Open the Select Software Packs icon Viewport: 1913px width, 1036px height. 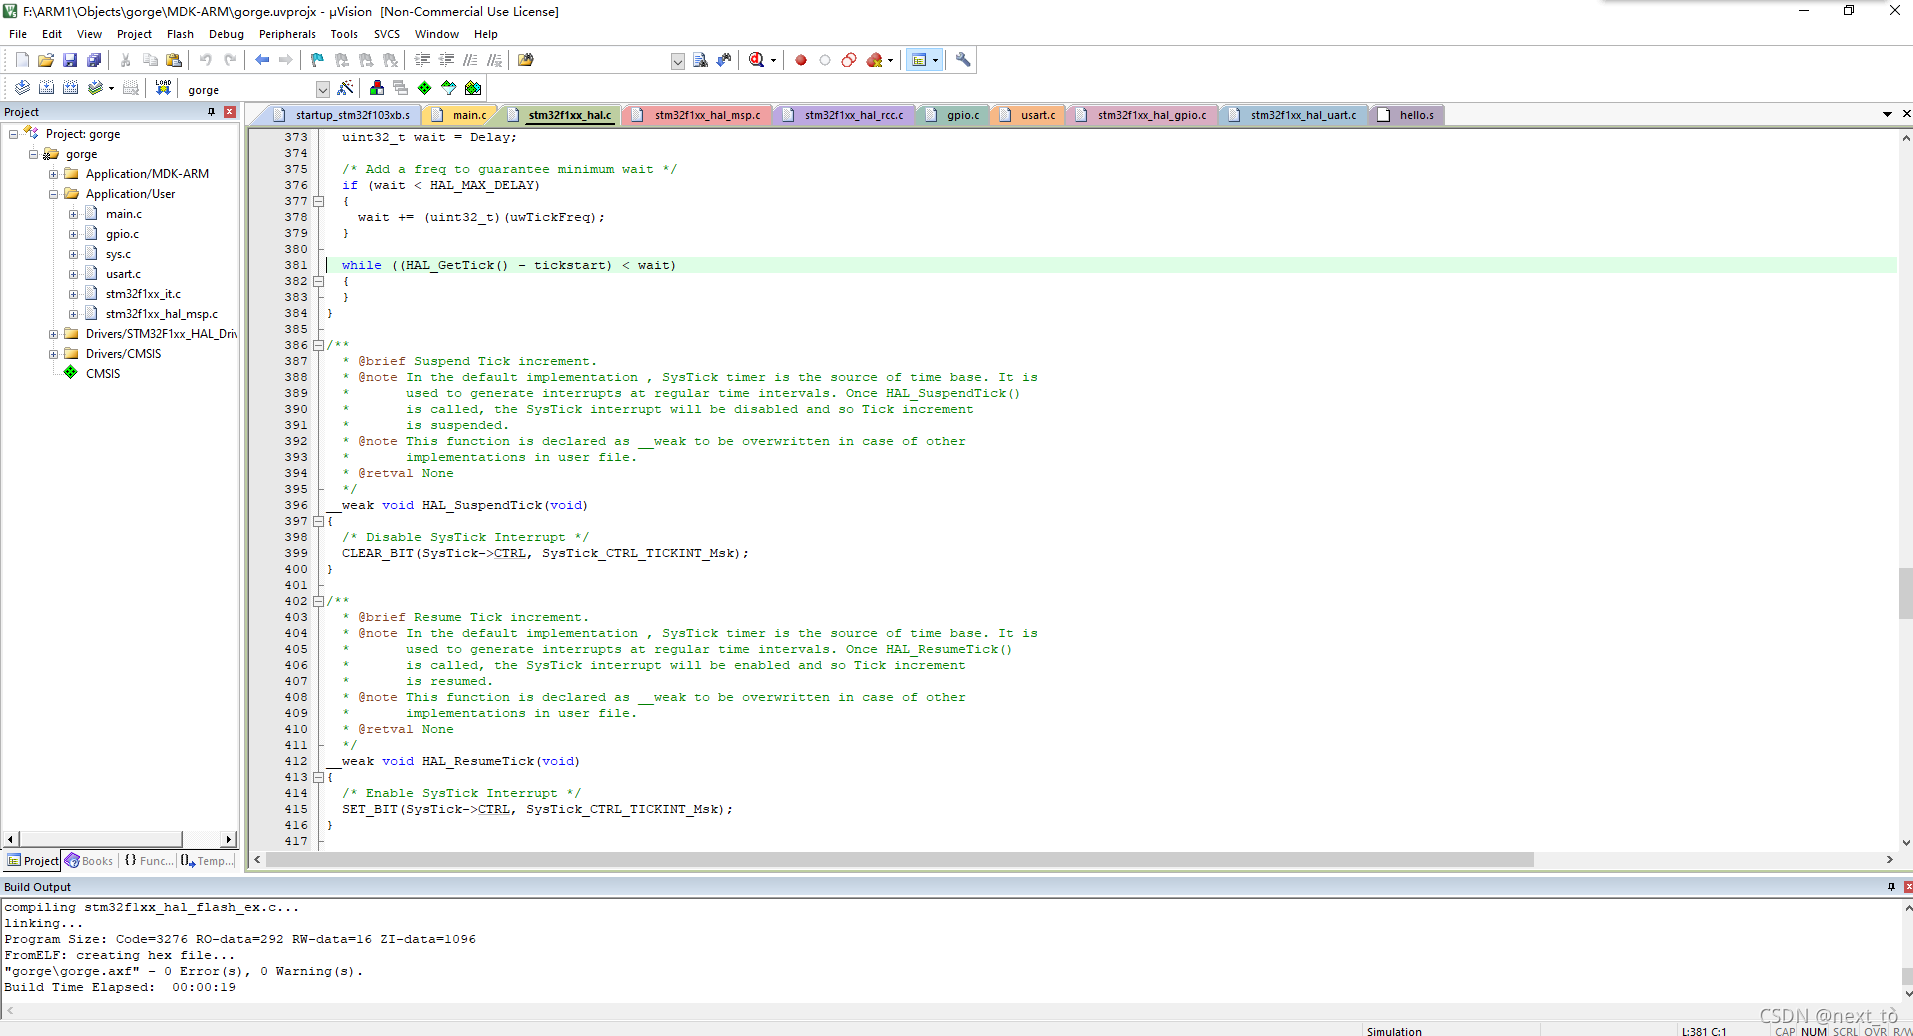pos(449,88)
